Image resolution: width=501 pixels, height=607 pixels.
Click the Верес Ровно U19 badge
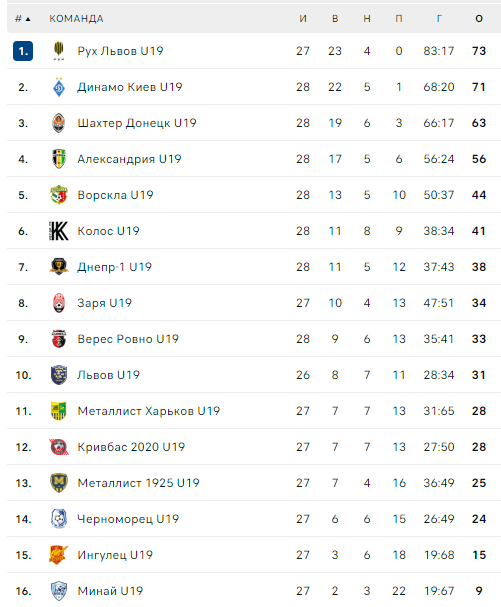59,339
